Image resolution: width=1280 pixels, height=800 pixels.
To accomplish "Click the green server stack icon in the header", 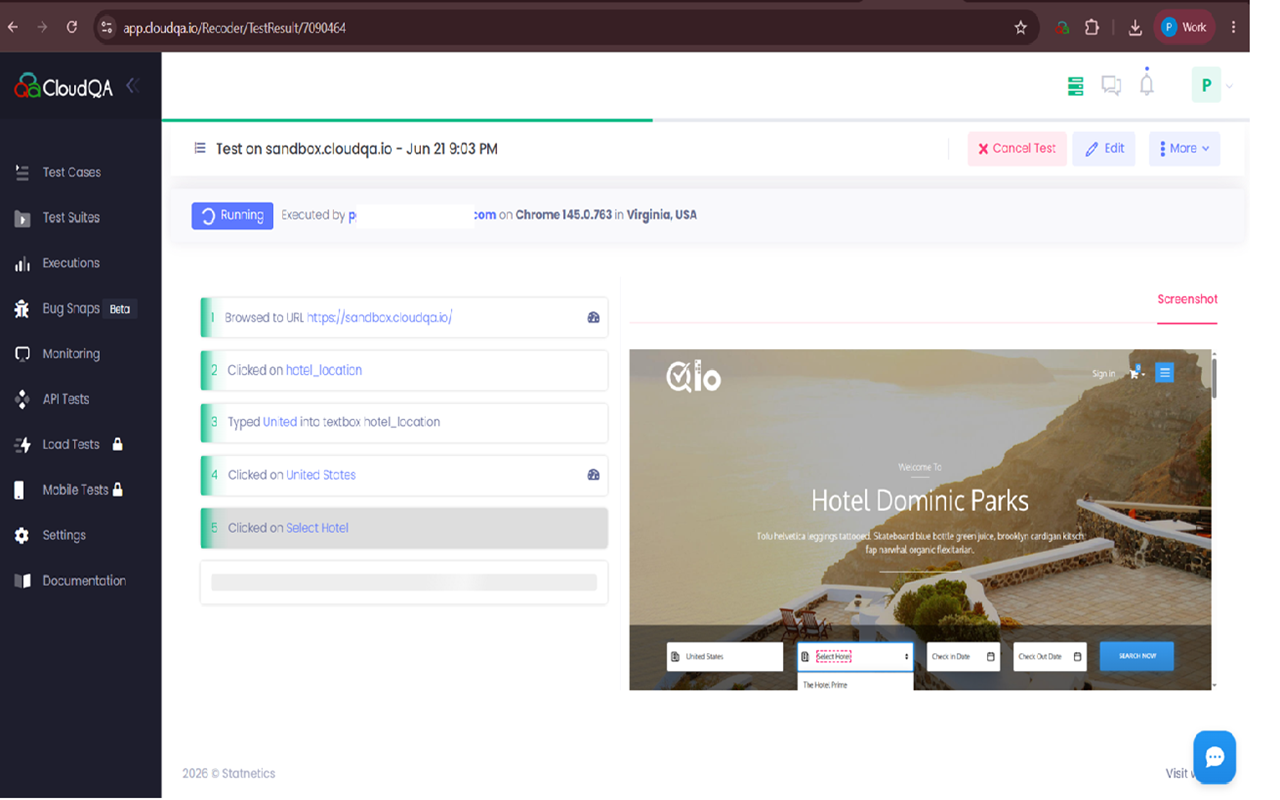I will click(x=1076, y=86).
